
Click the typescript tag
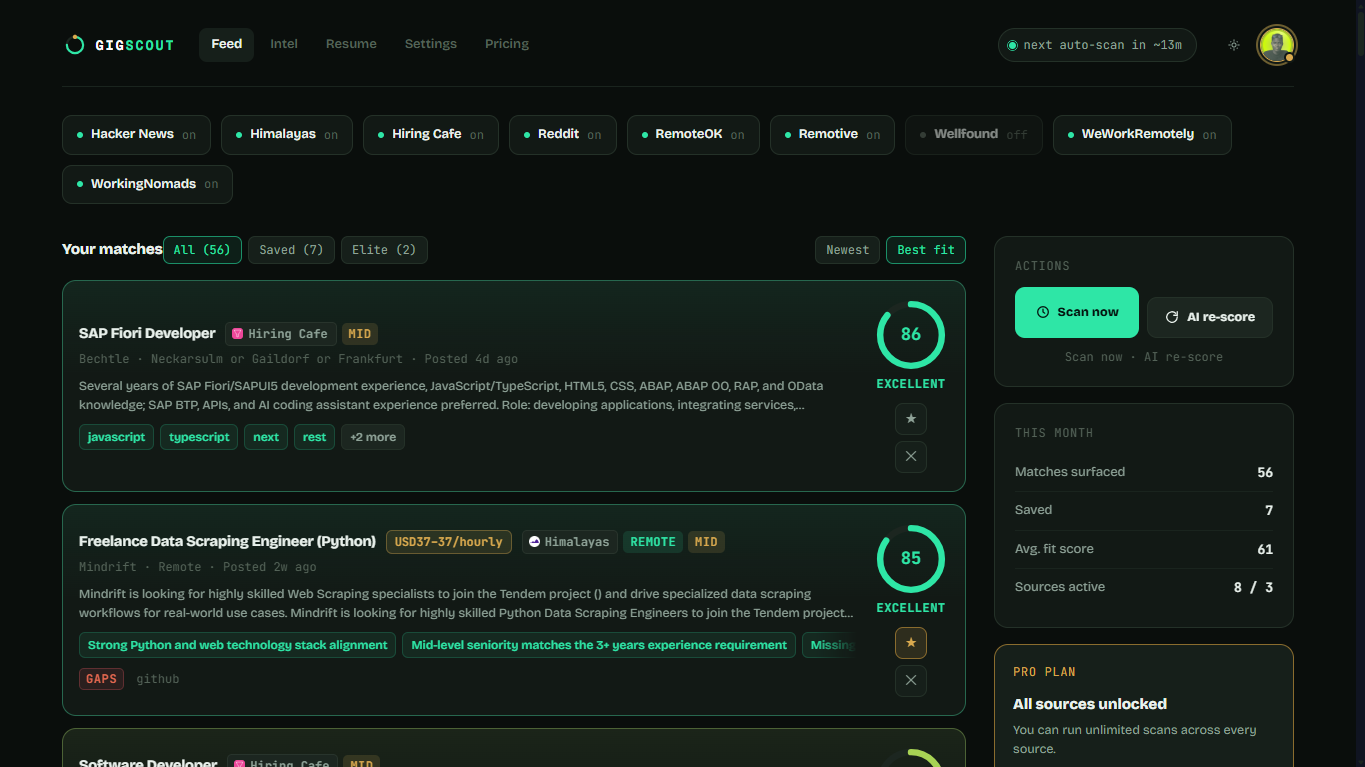pos(199,437)
